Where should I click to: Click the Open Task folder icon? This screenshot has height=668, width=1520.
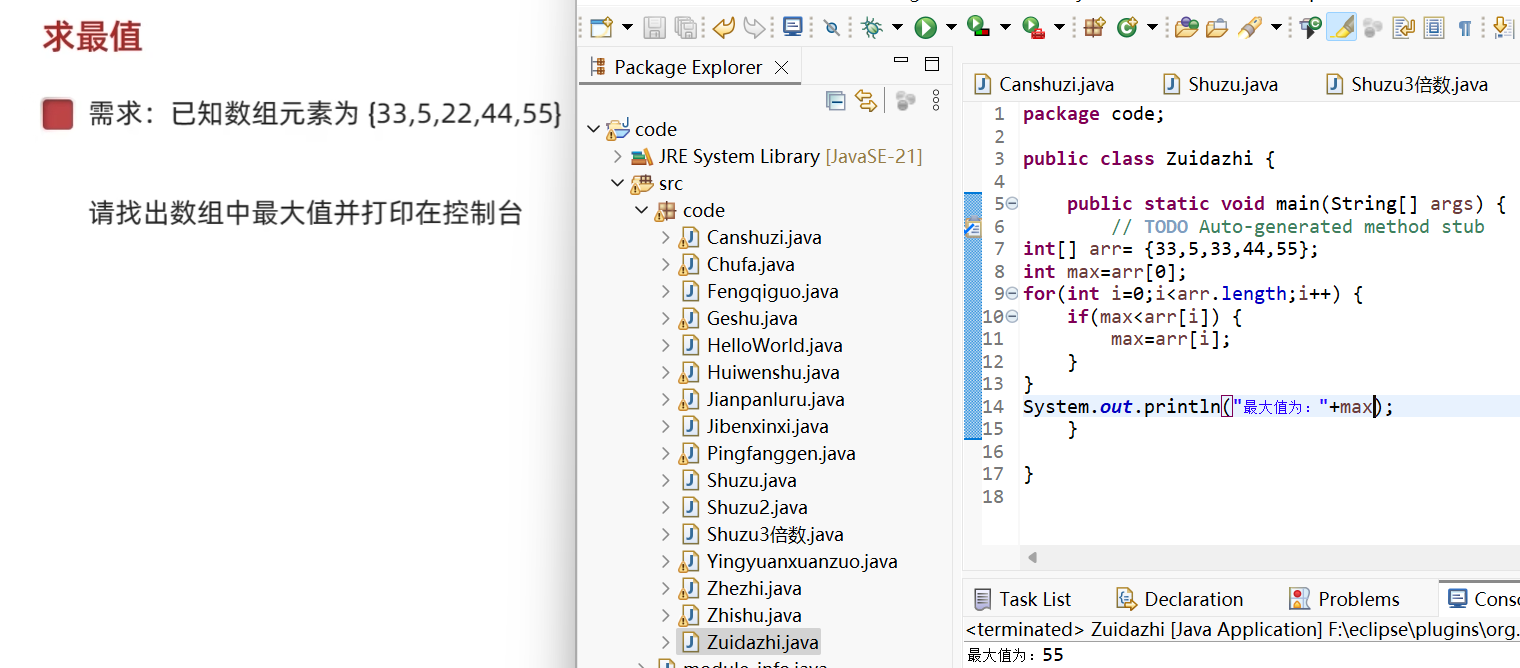1217,28
